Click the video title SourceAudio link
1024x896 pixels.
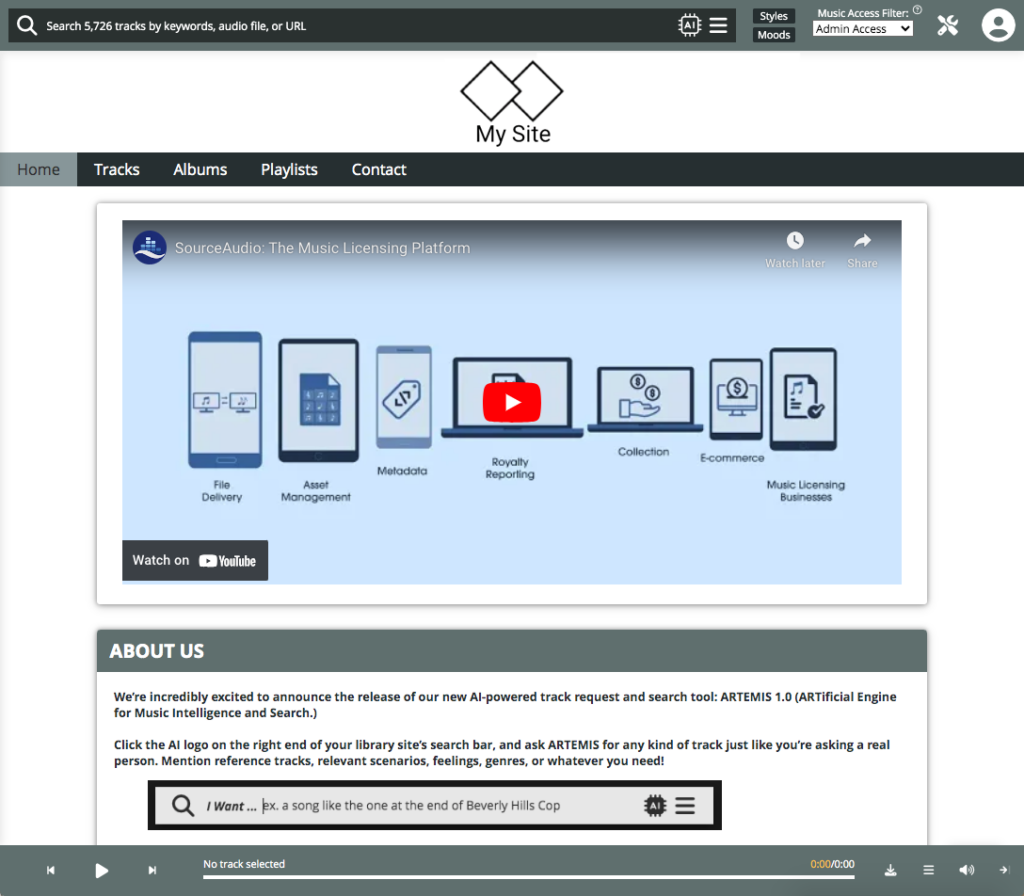tap(323, 248)
